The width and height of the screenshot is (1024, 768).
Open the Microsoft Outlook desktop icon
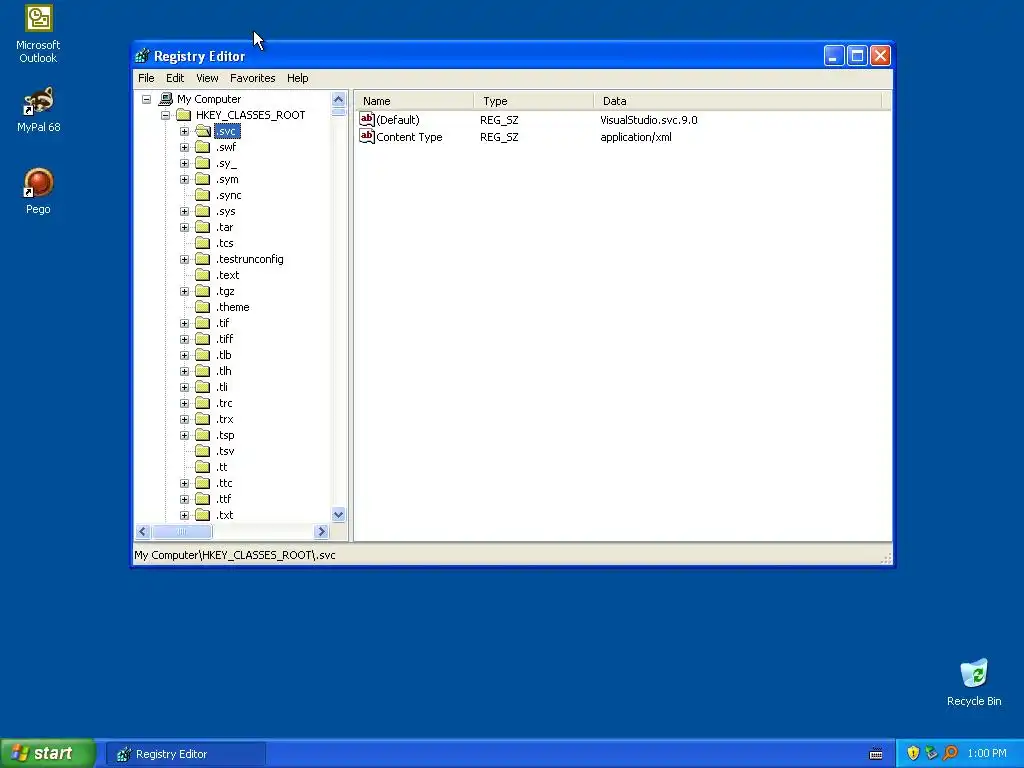click(38, 34)
